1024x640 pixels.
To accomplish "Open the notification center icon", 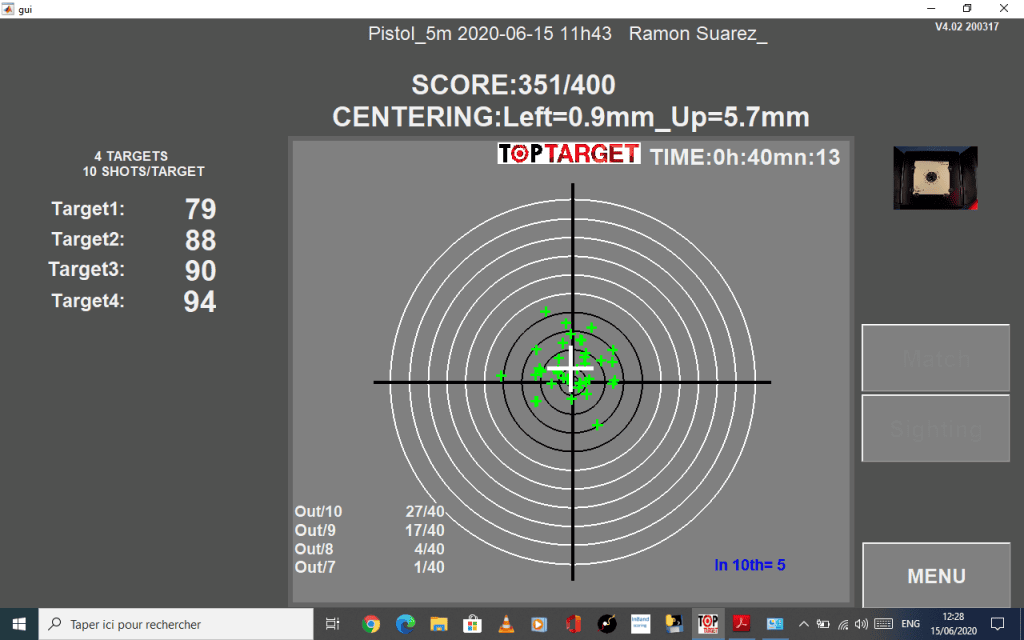I will pyautogui.click(x=997, y=624).
